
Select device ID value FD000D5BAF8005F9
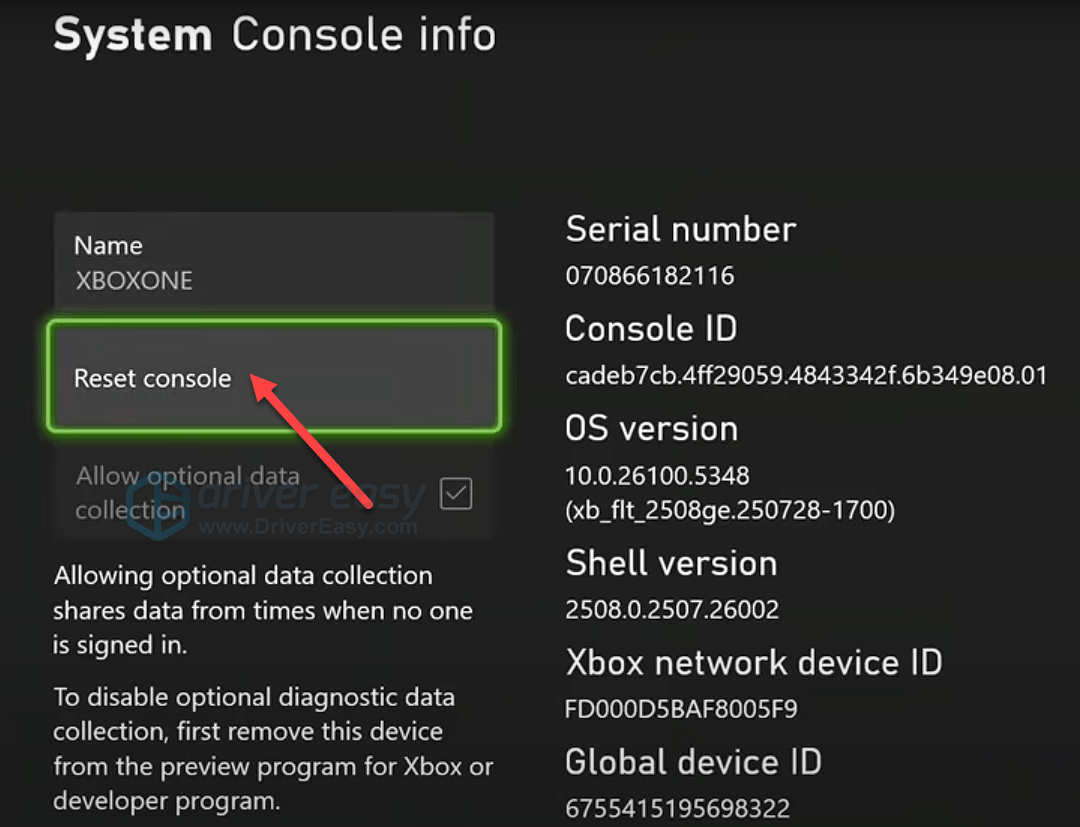click(681, 709)
